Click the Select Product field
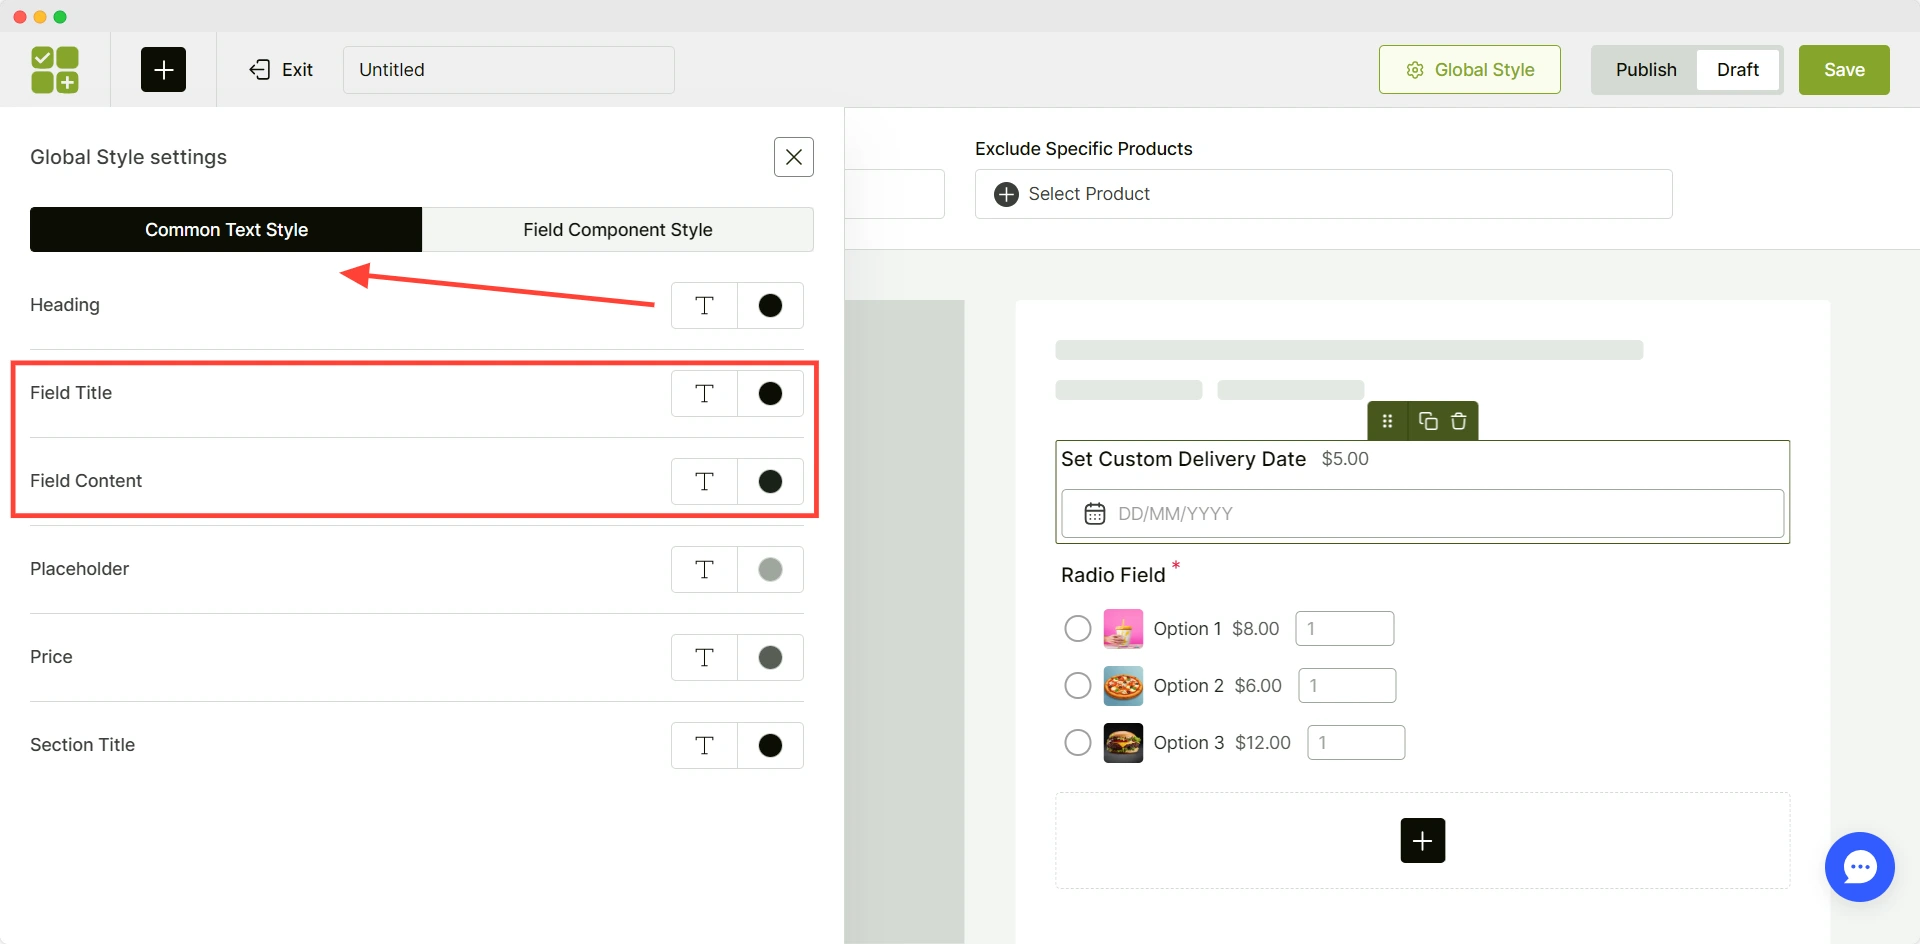The height and width of the screenshot is (944, 1920). (x=1323, y=194)
